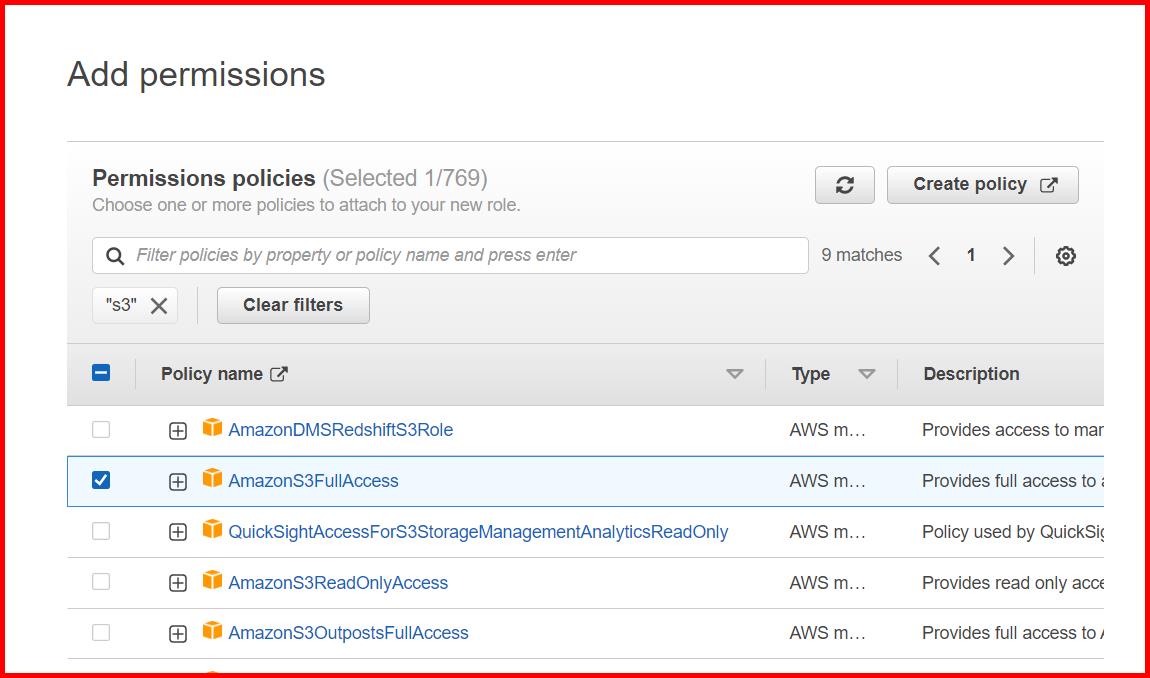Click inside the policy filter search field
The height and width of the screenshot is (678, 1150).
(x=450, y=255)
